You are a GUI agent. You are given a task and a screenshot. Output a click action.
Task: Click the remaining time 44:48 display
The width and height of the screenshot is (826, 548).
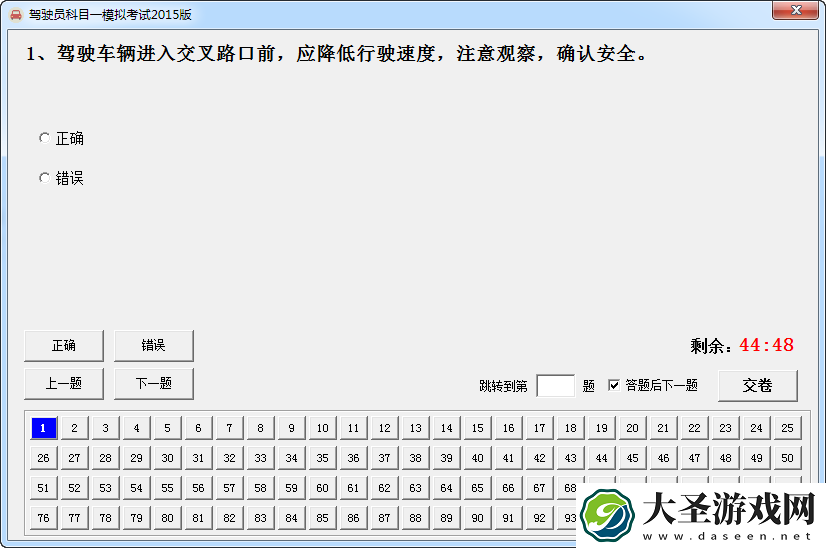tap(766, 345)
